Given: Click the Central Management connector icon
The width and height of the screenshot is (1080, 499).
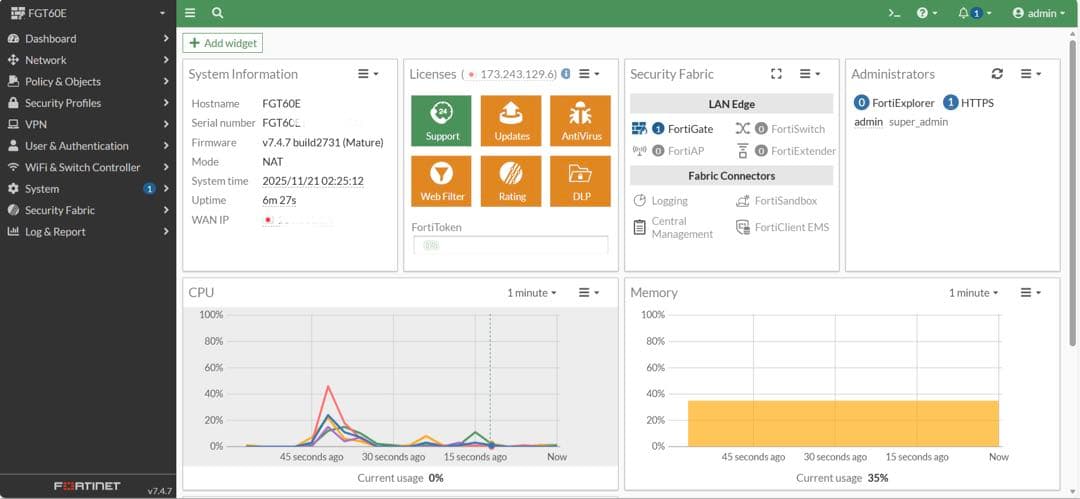Looking at the screenshot, I should click(639, 227).
